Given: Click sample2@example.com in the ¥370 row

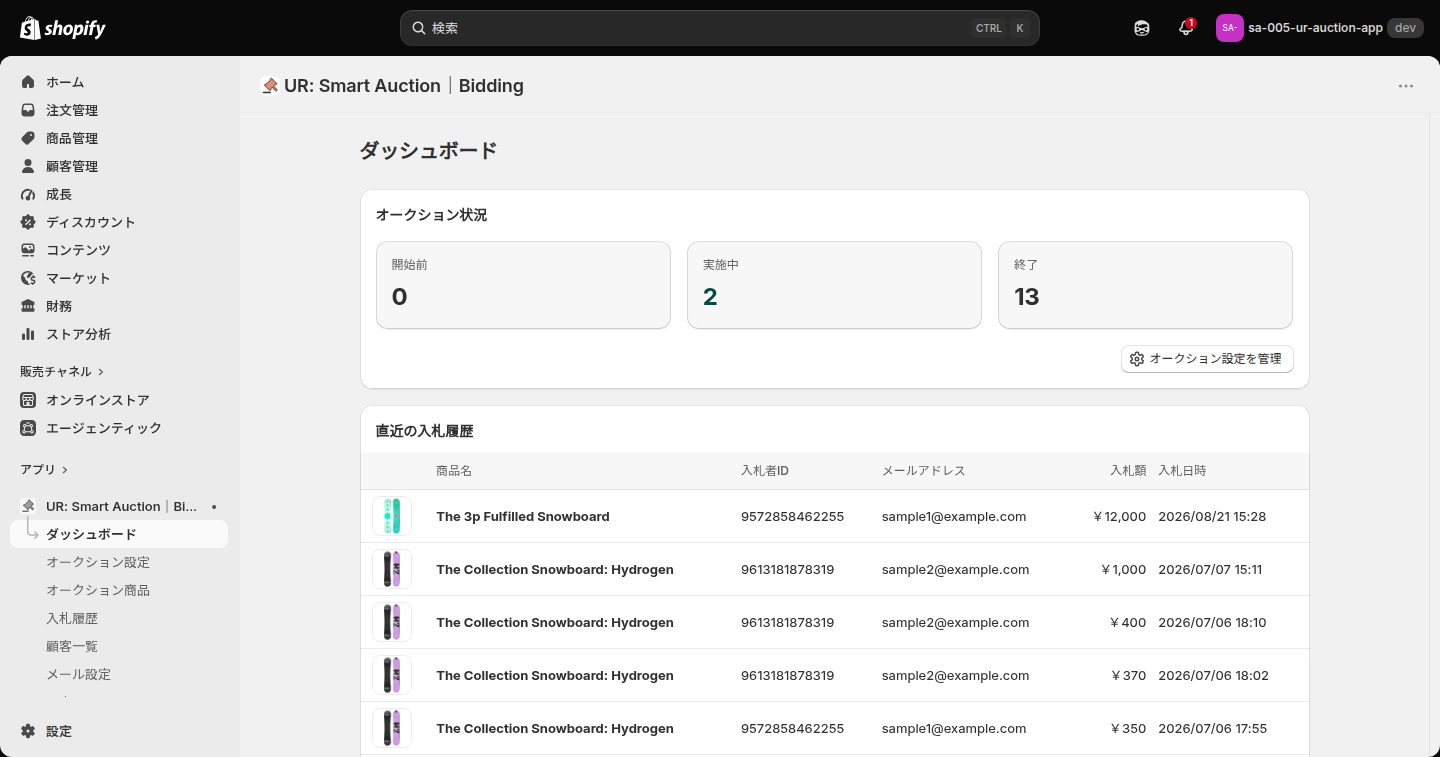Looking at the screenshot, I should (955, 676).
